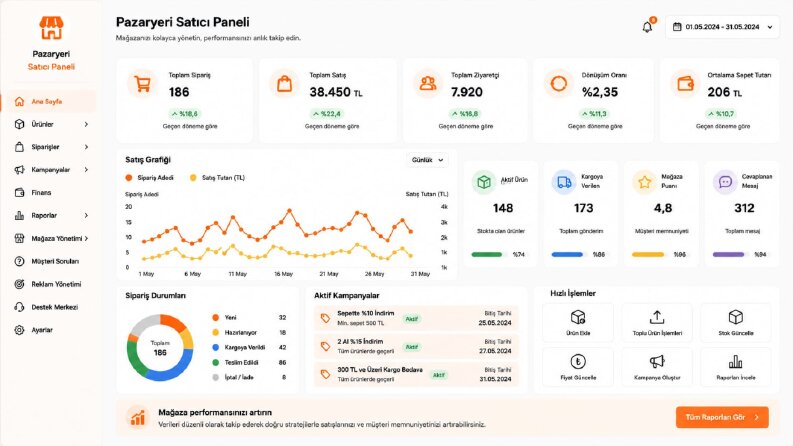Click the Mağaza Puanı star icon

coord(644,182)
